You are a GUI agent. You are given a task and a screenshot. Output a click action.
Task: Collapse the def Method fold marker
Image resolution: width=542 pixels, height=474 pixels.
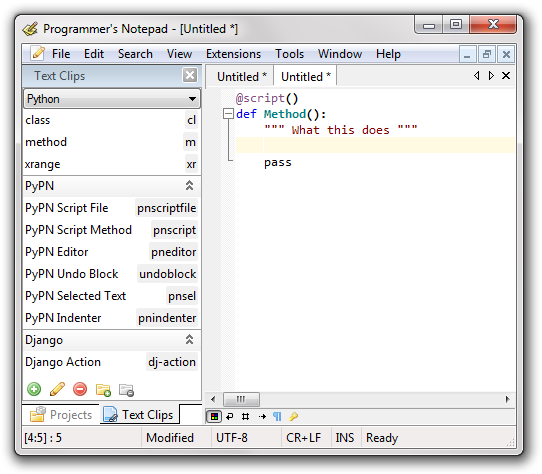(228, 114)
